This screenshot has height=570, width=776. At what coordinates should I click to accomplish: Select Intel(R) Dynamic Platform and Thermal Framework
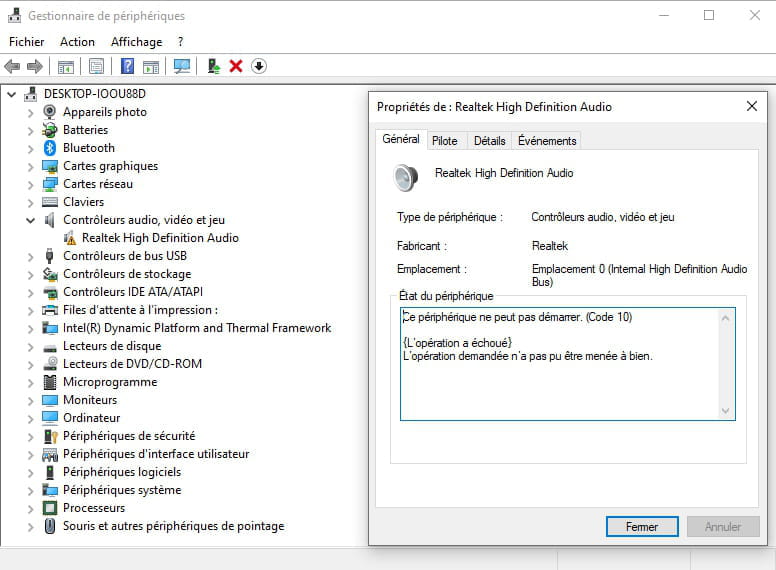196,328
